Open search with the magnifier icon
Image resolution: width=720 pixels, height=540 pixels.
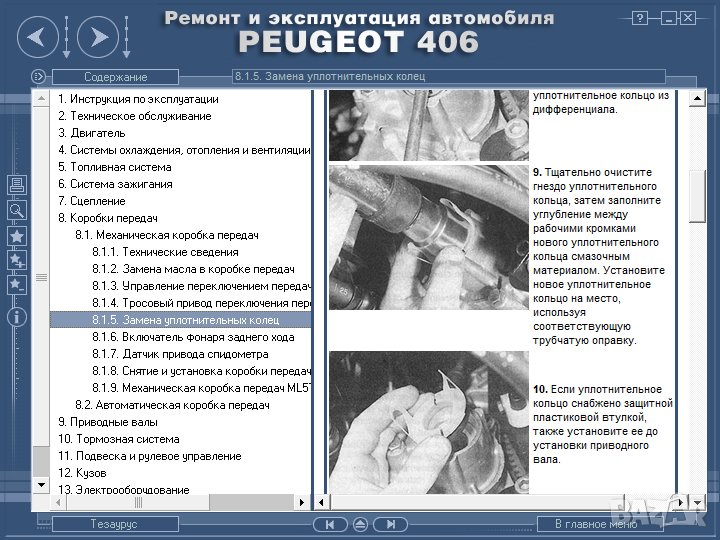point(16,210)
